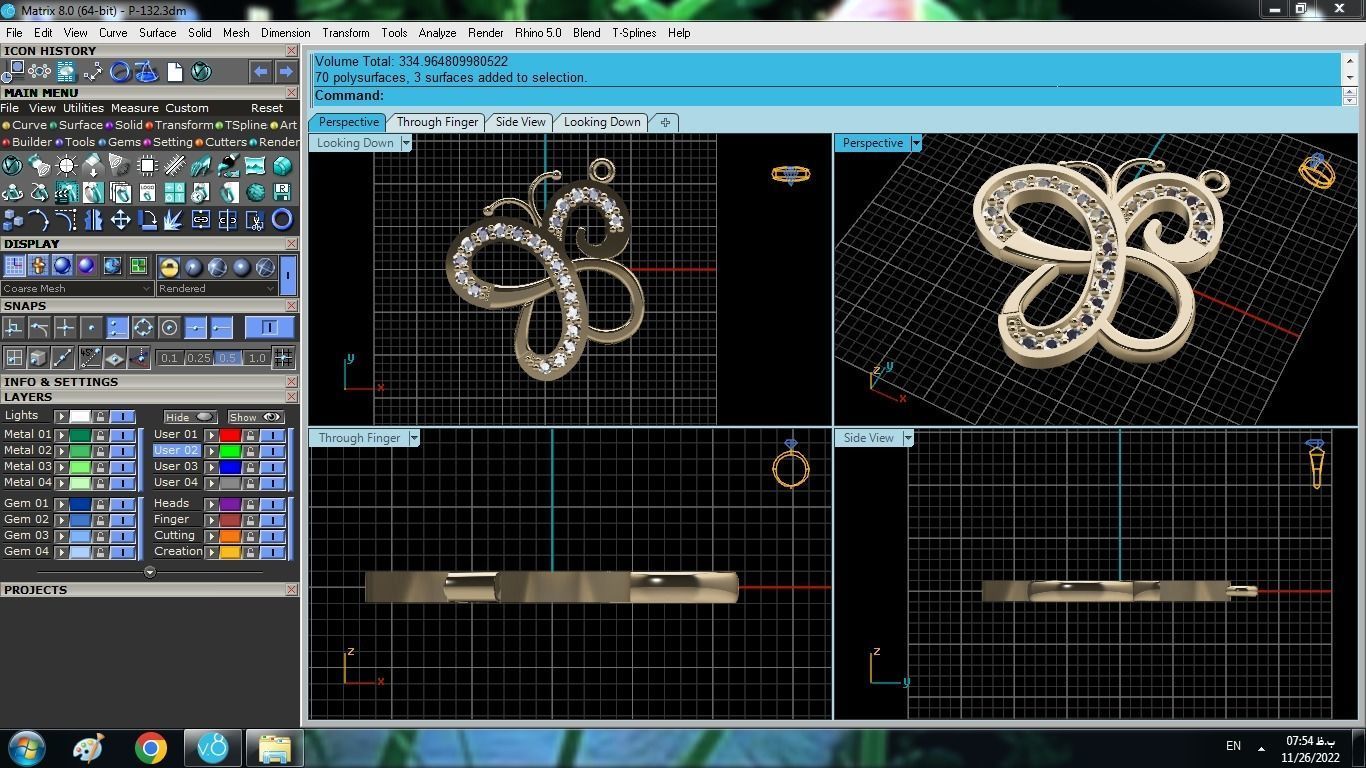Click the four-way move arrows icon
Viewport: 1366px width, 768px height.
121,219
